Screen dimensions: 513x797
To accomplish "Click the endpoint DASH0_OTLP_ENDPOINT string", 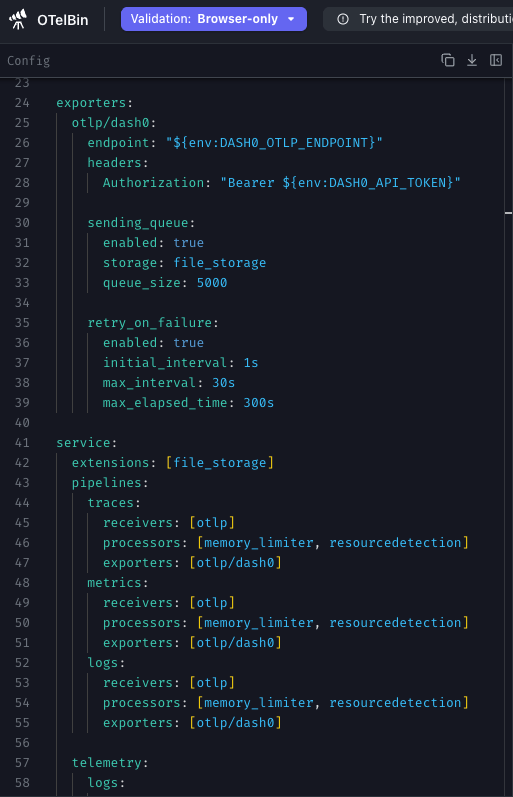I will 274,143.
